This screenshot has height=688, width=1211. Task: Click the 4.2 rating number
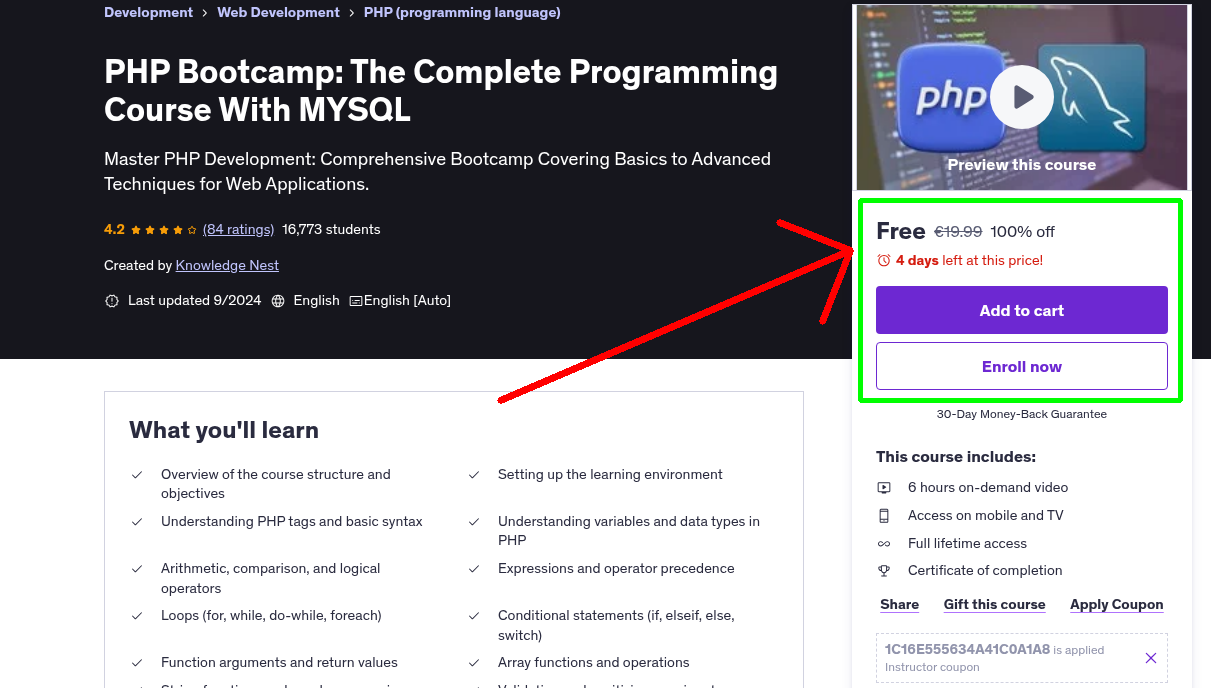pos(114,229)
